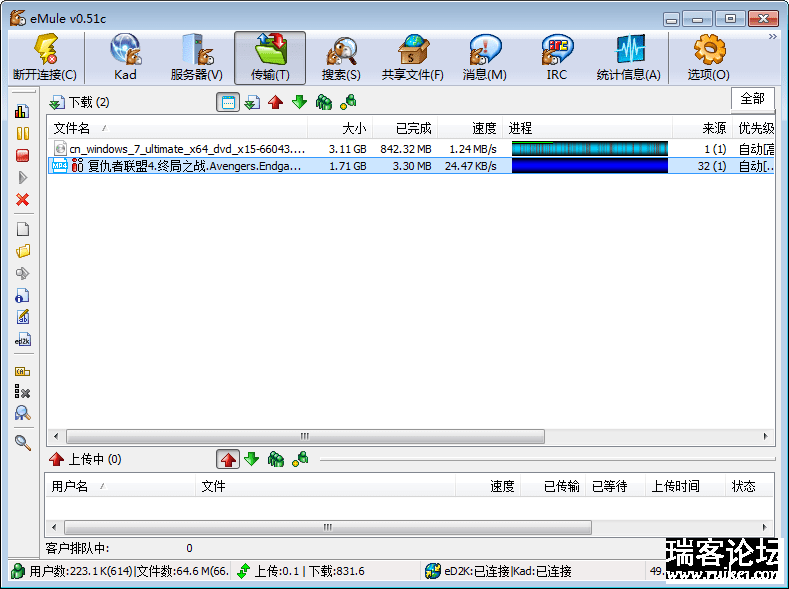
Task: Resume download with the gray play icon
Action: coord(23,178)
